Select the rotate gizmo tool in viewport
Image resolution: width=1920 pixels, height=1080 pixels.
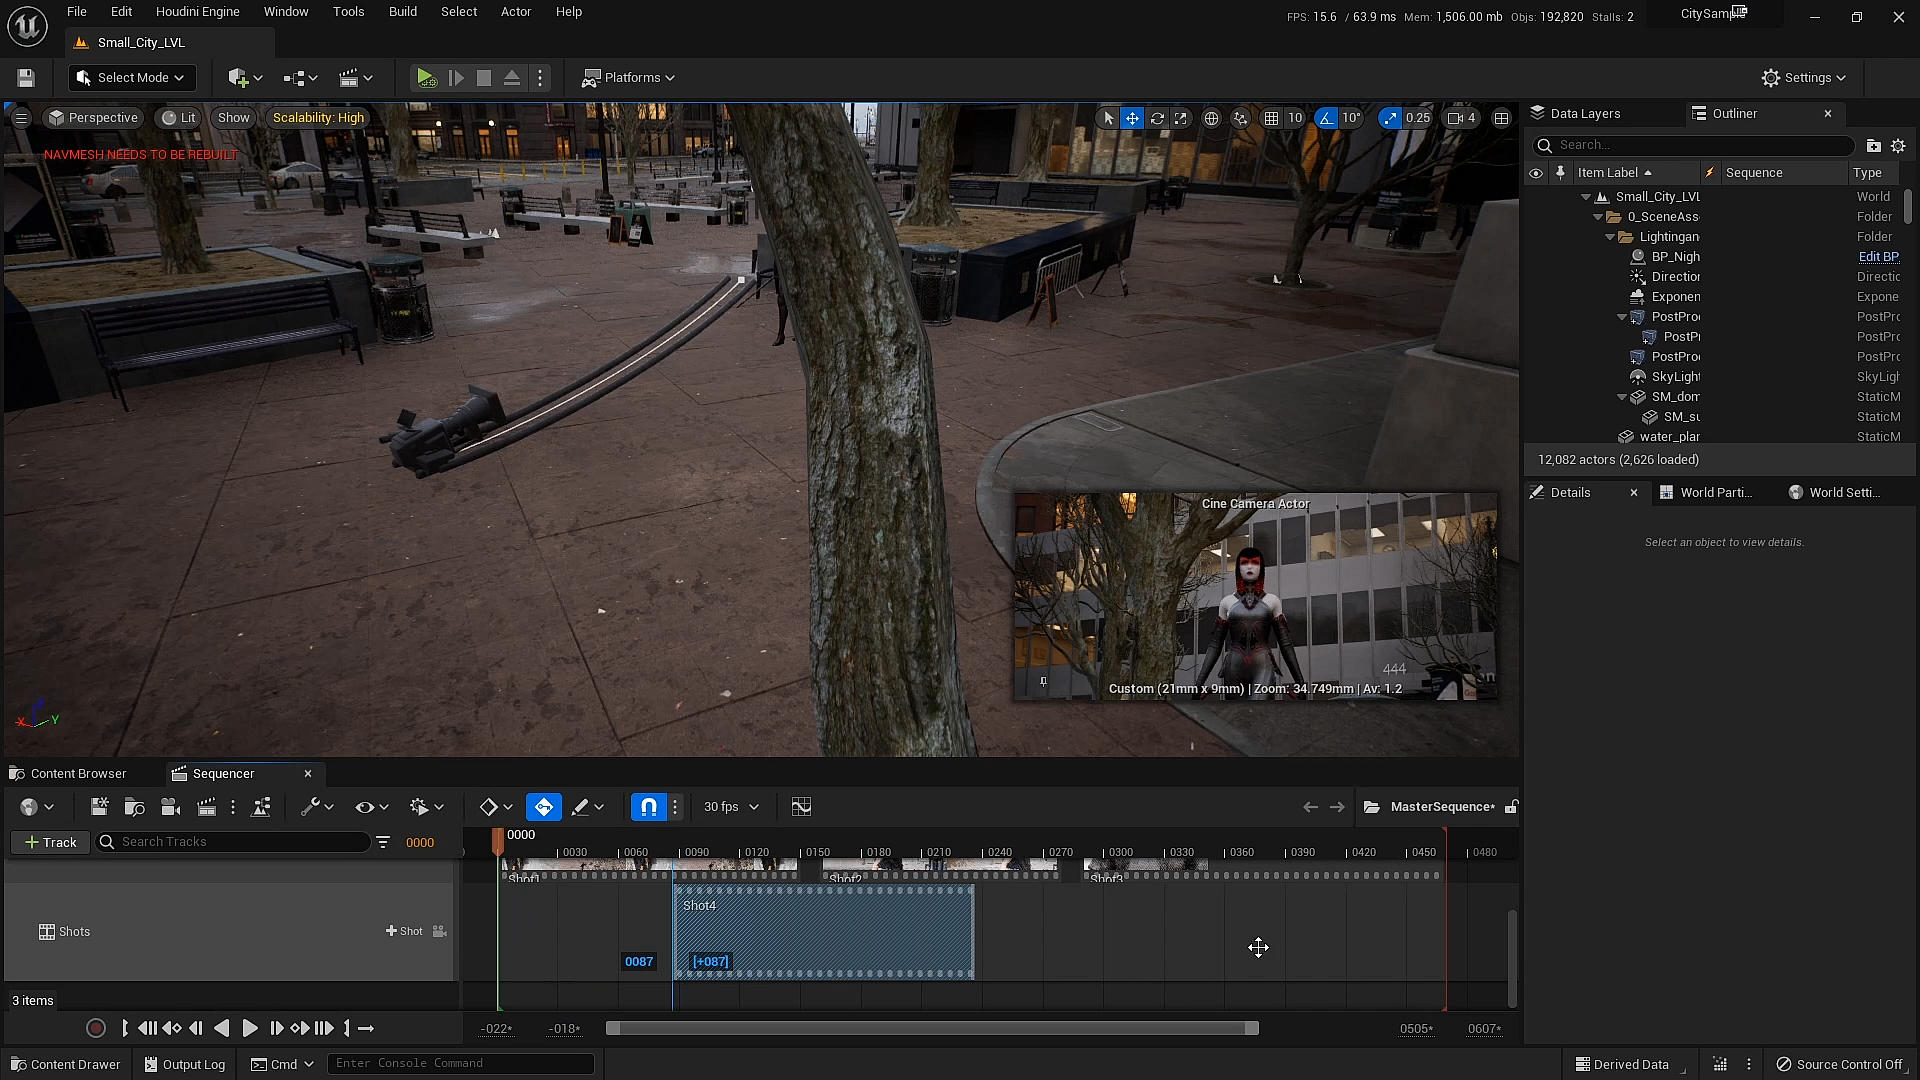click(x=1157, y=118)
